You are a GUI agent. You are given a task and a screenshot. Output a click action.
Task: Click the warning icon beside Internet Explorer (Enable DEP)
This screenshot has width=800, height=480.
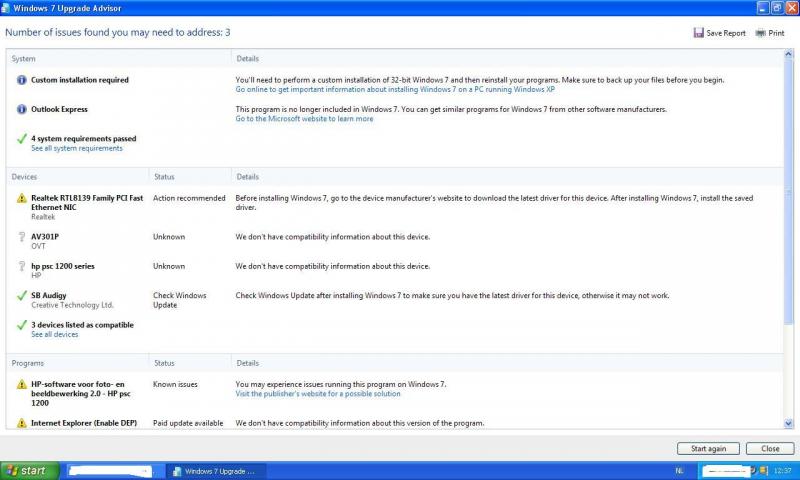coord(21,424)
